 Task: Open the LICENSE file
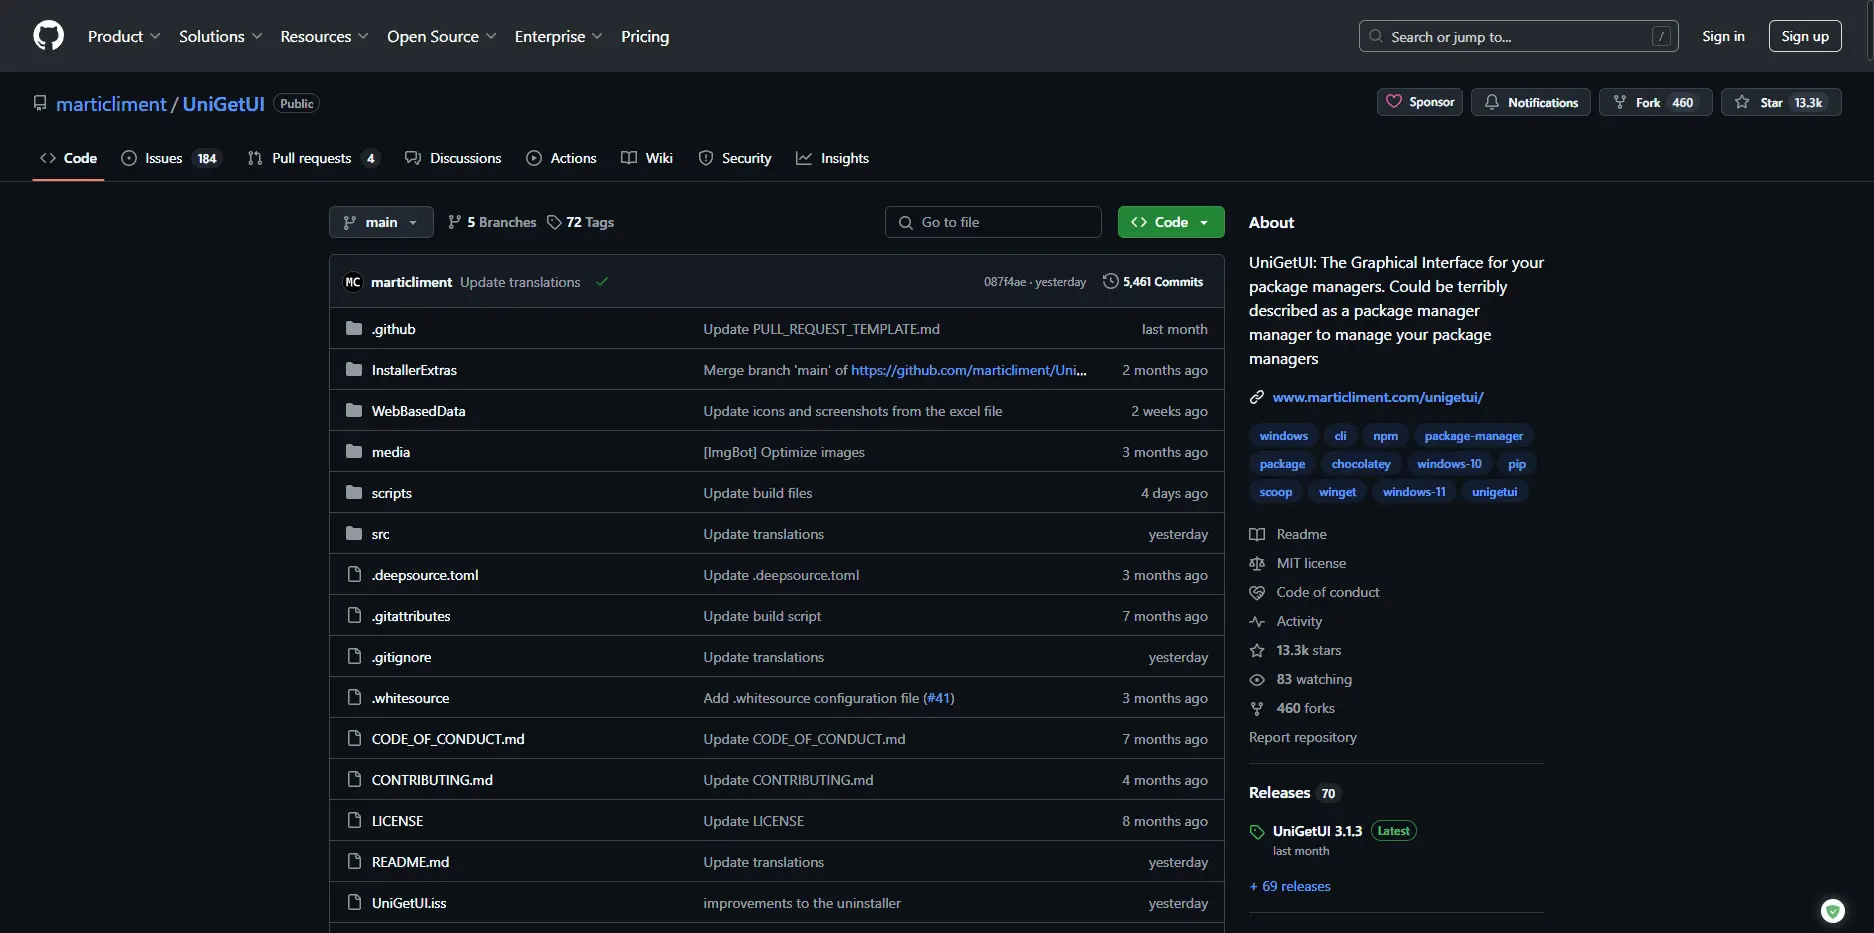[398, 821]
